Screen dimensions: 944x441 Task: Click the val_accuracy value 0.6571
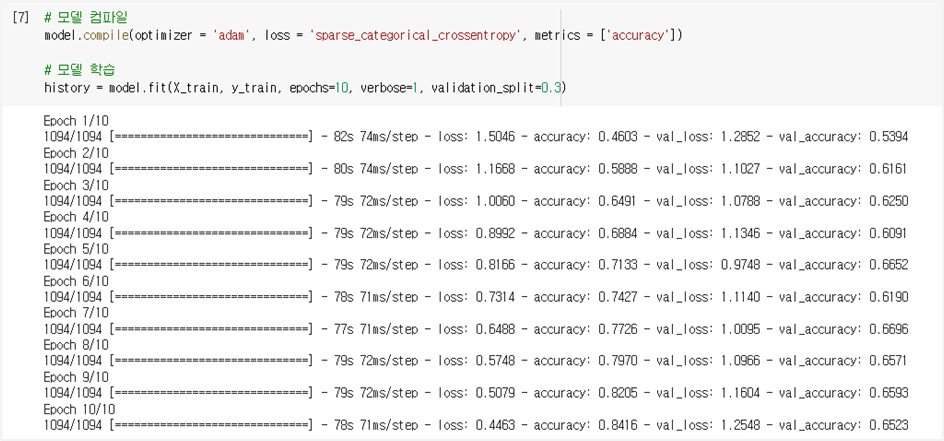889,361
